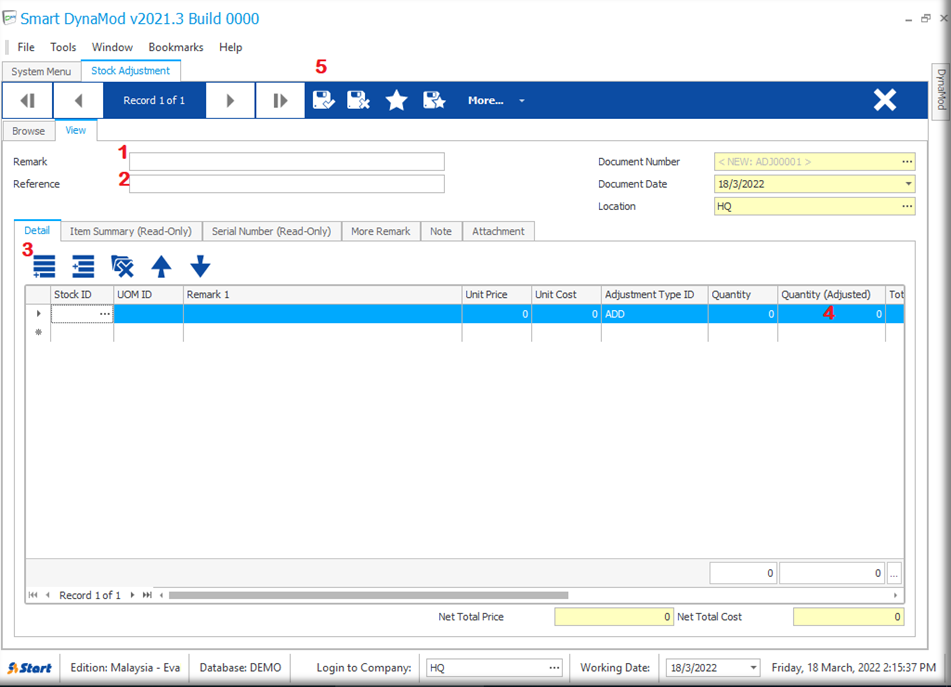
Task: Move the detail row up
Action: click(x=161, y=267)
